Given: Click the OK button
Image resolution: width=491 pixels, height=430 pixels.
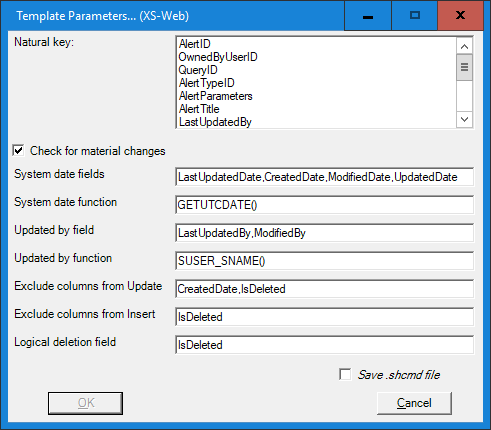Looking at the screenshot, I should click(86, 403).
